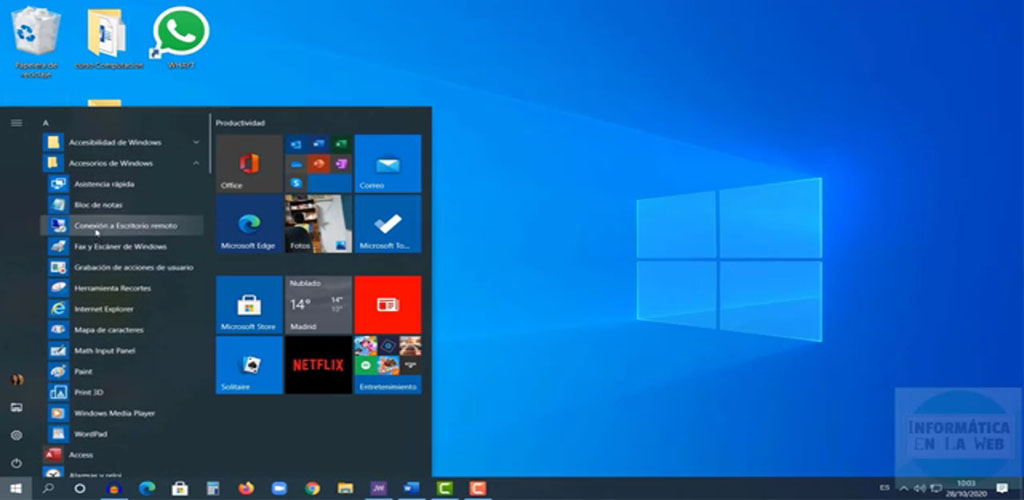Click the app list scrollbar
Viewport: 1024px width, 500px height.
210,144
